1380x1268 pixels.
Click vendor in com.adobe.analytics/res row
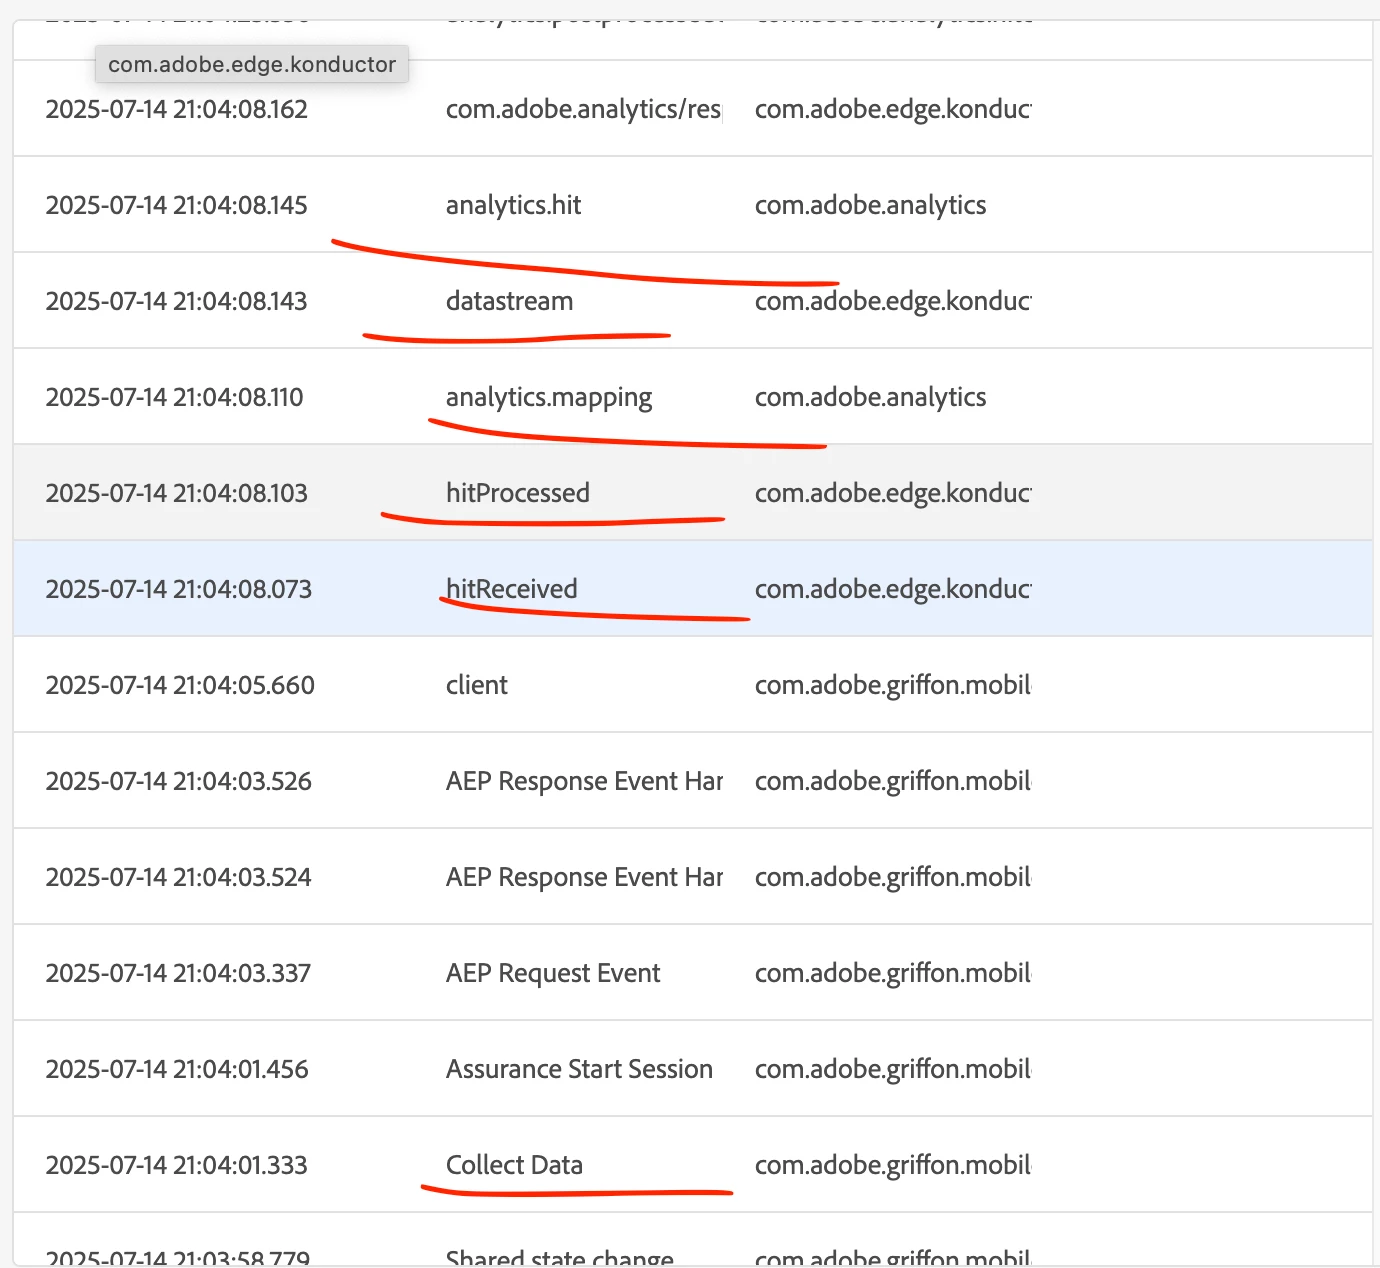pyautogui.click(x=893, y=109)
